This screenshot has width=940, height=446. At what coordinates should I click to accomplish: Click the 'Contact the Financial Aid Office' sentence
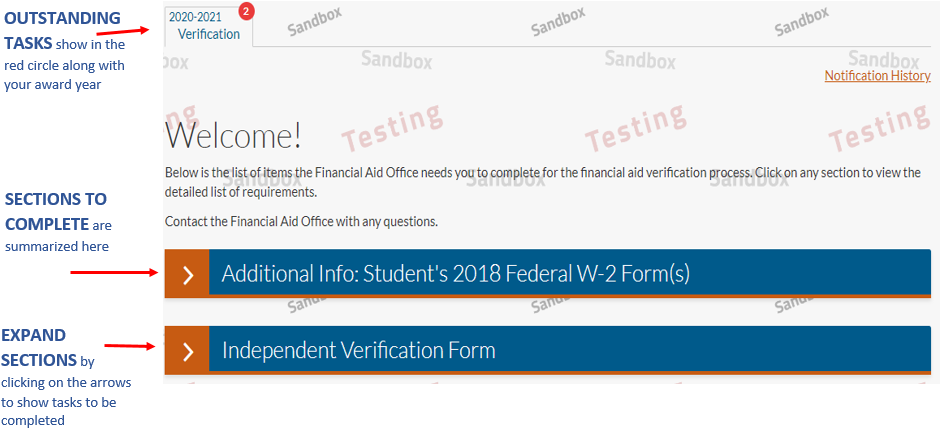tap(301, 221)
